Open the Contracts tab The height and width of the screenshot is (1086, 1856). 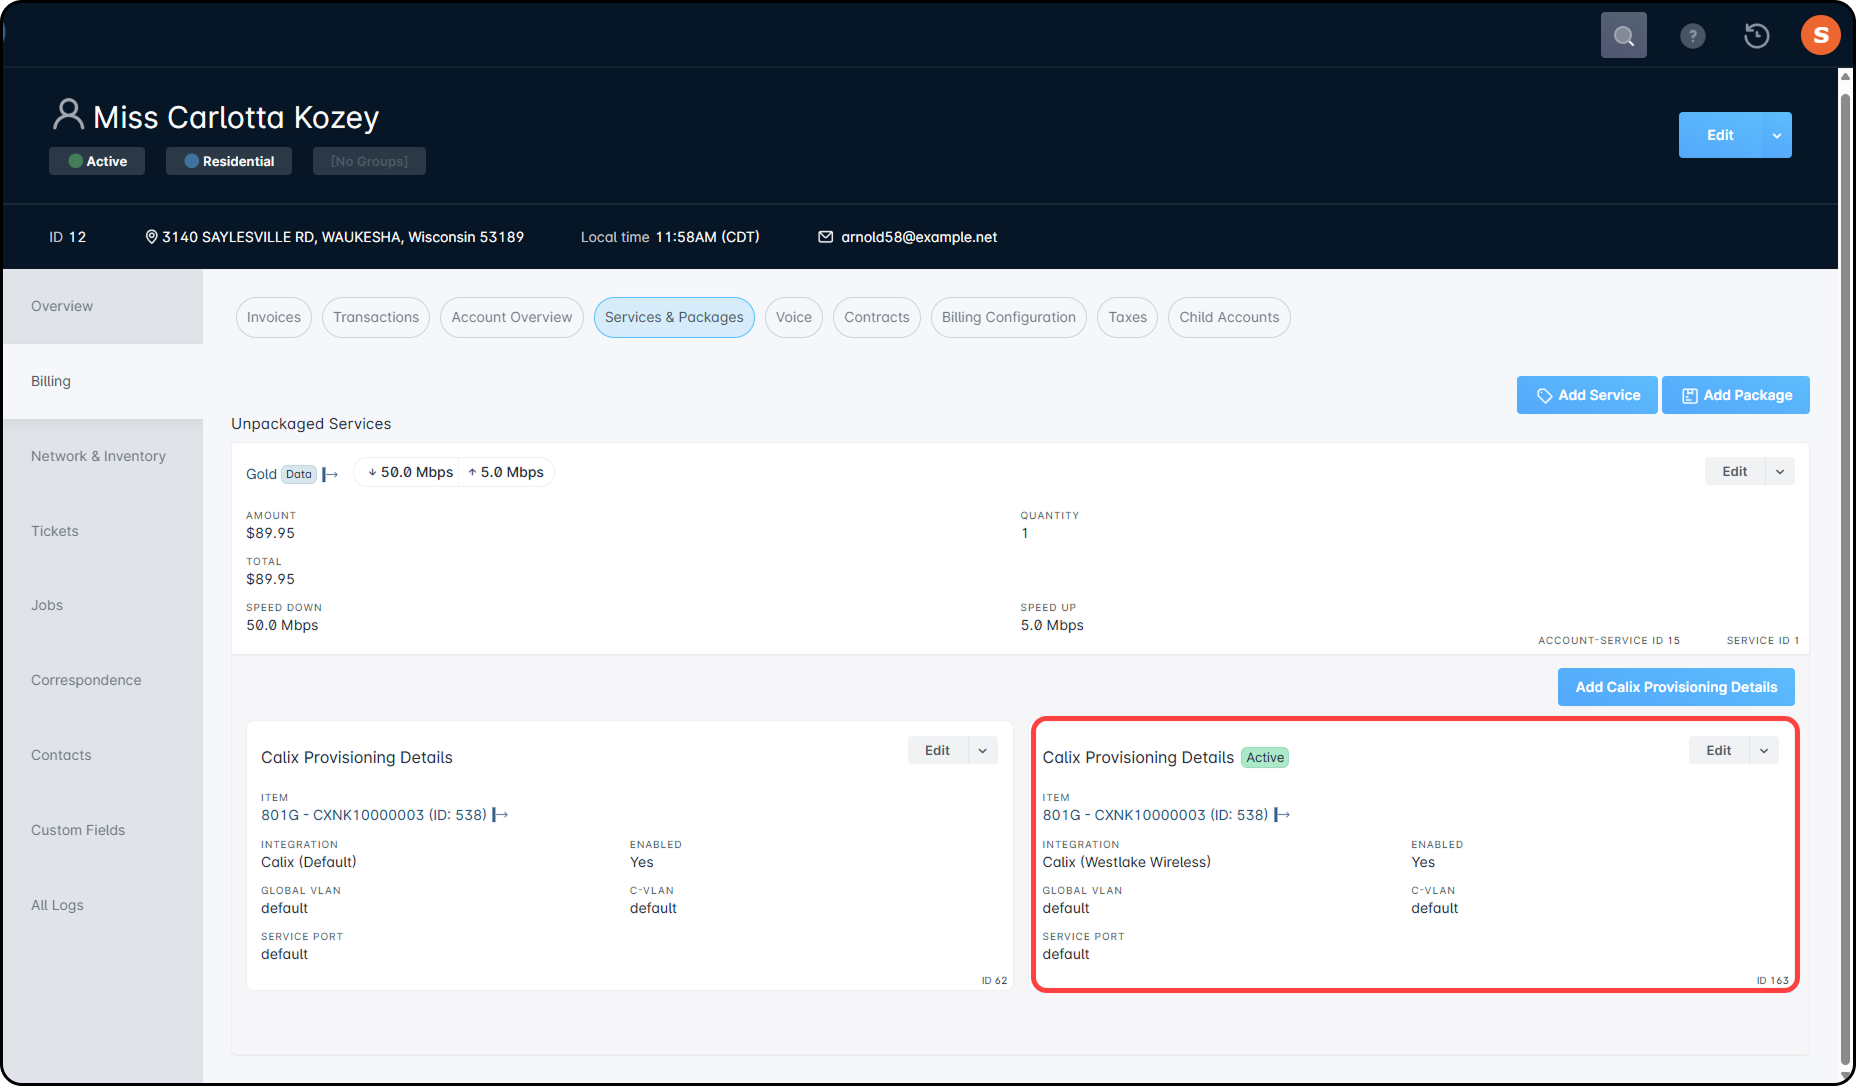pos(877,317)
